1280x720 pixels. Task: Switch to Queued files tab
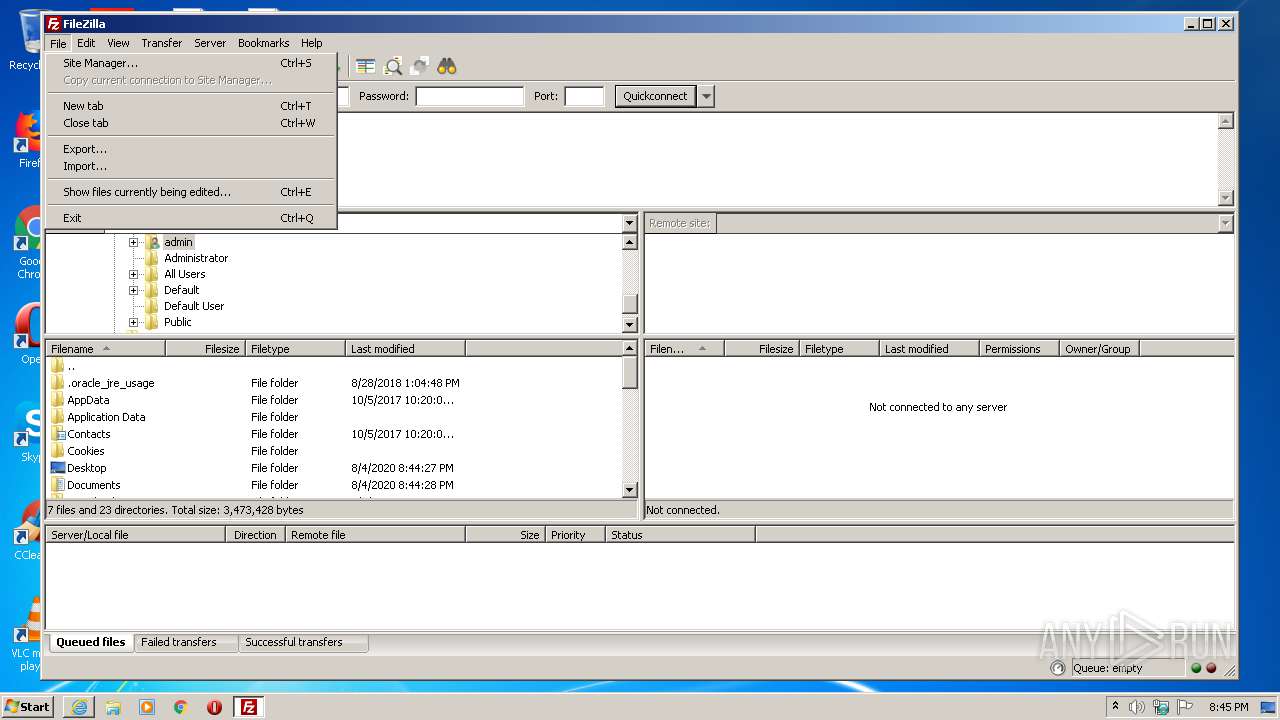click(91, 642)
